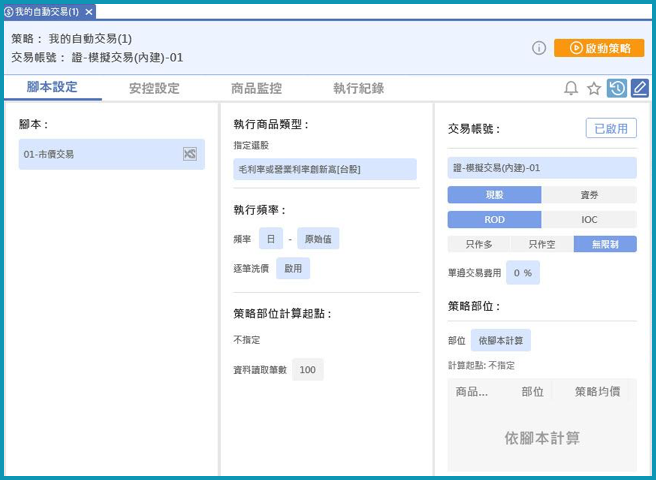Select the 現股 trade type
This screenshot has height=480, width=656.
494,195
